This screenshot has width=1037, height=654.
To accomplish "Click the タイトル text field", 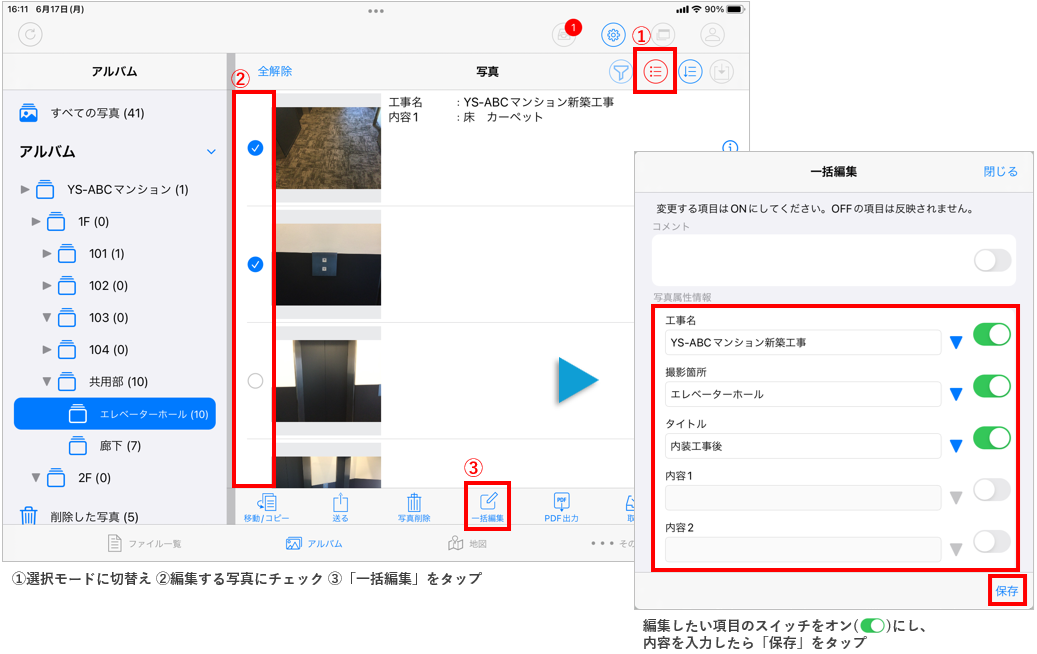I will [803, 446].
